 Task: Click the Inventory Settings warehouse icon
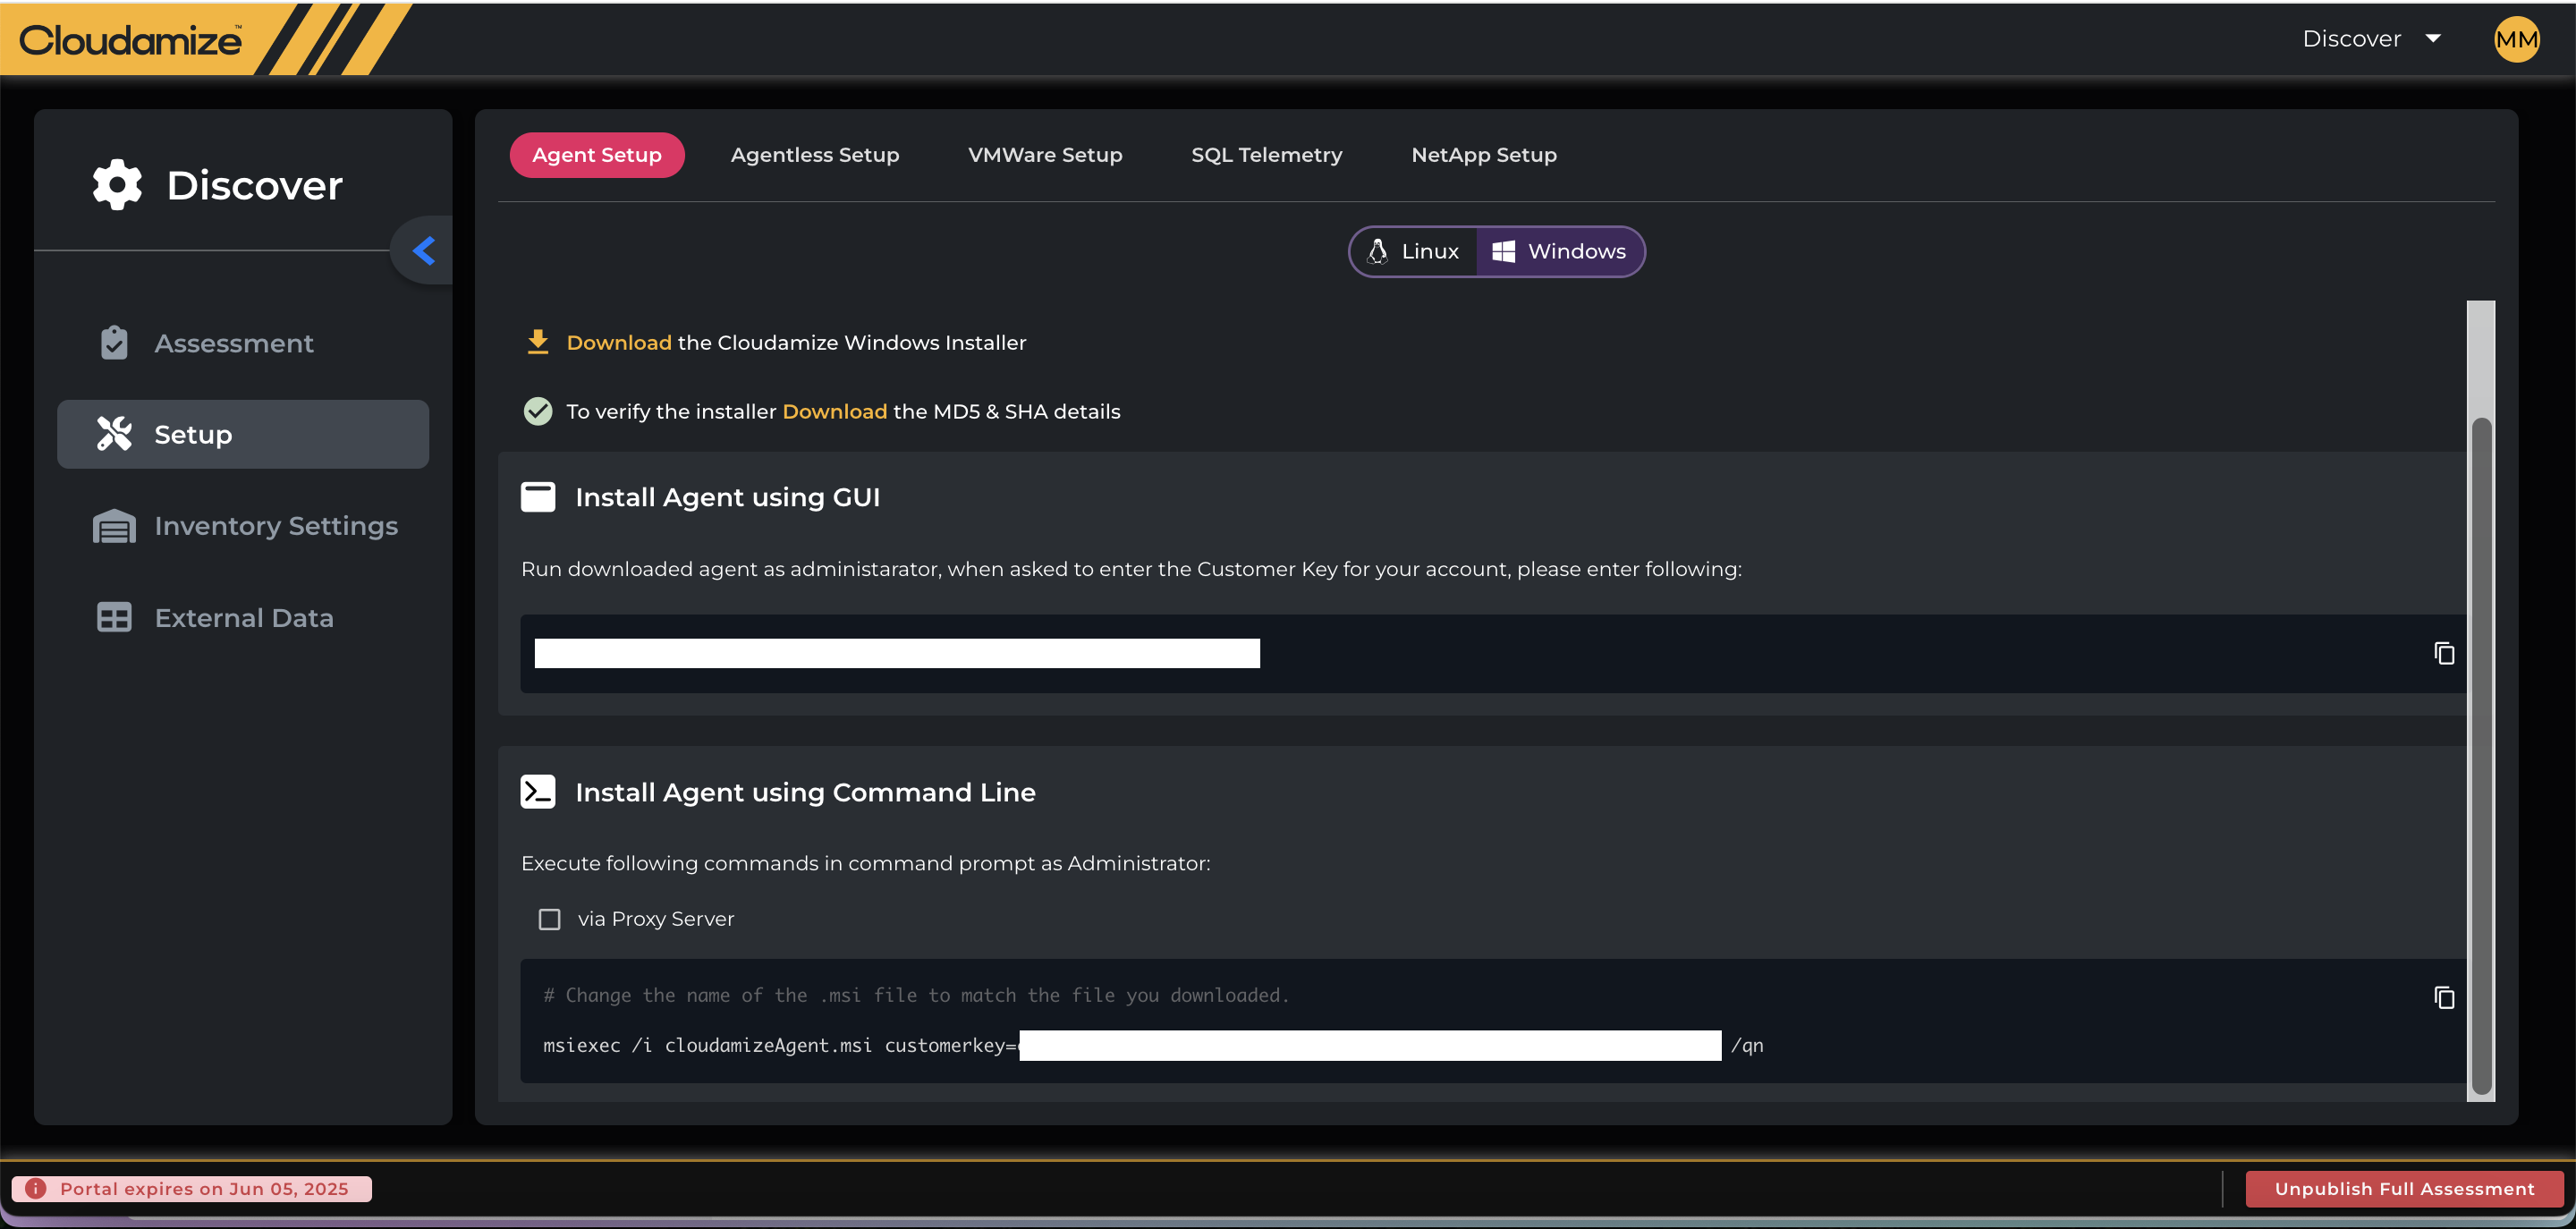point(114,526)
